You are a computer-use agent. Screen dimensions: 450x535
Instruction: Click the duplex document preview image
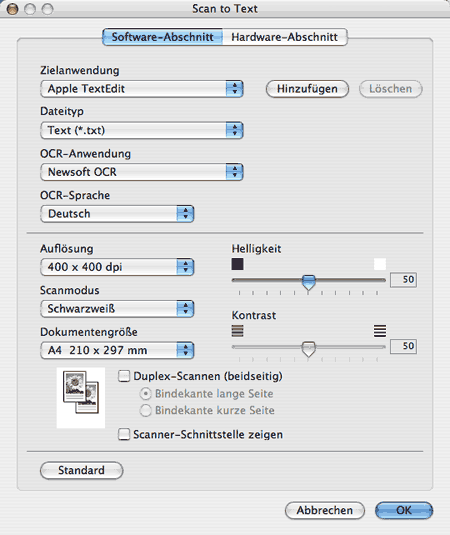(81, 397)
